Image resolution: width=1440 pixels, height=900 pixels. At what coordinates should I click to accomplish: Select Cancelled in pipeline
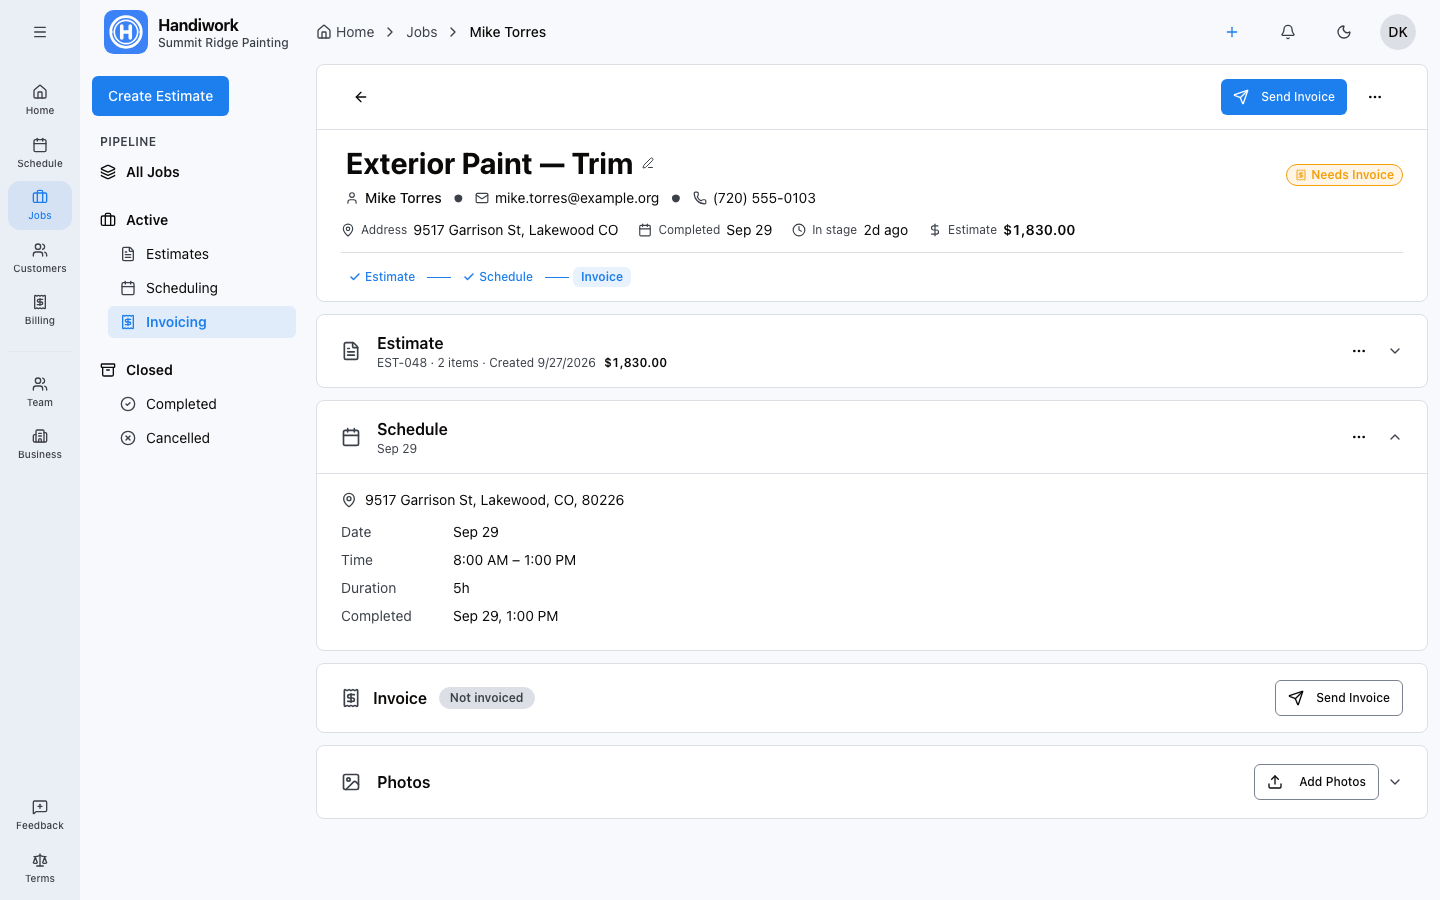point(202,438)
